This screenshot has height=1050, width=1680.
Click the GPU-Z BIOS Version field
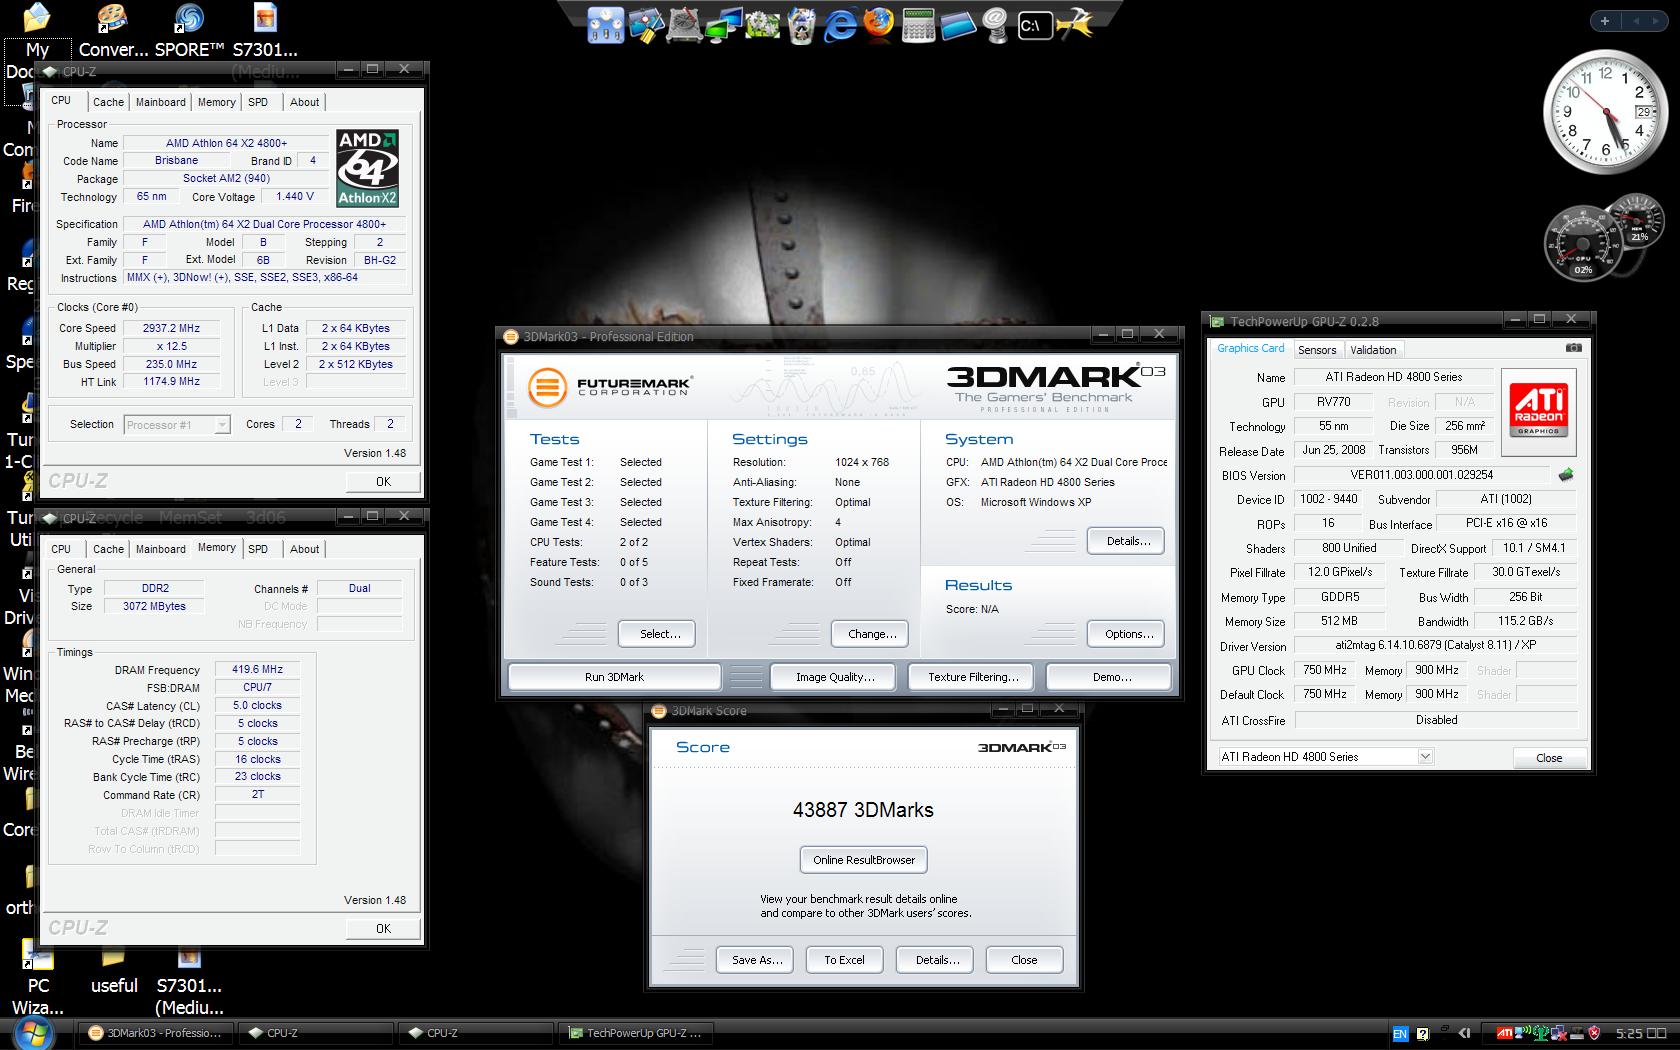click(1421, 475)
